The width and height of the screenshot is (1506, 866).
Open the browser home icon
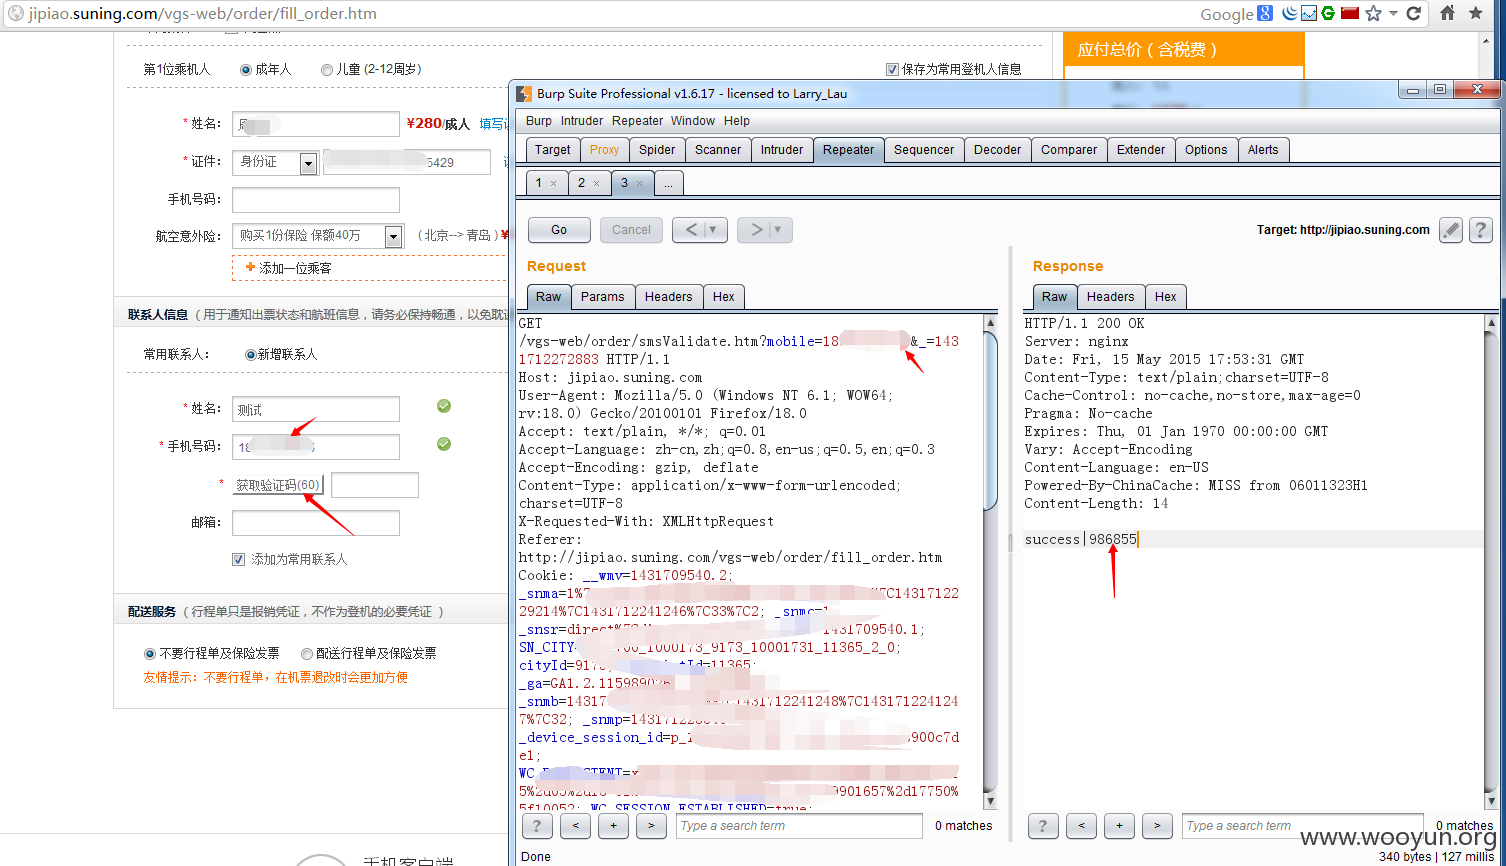coord(1447,13)
